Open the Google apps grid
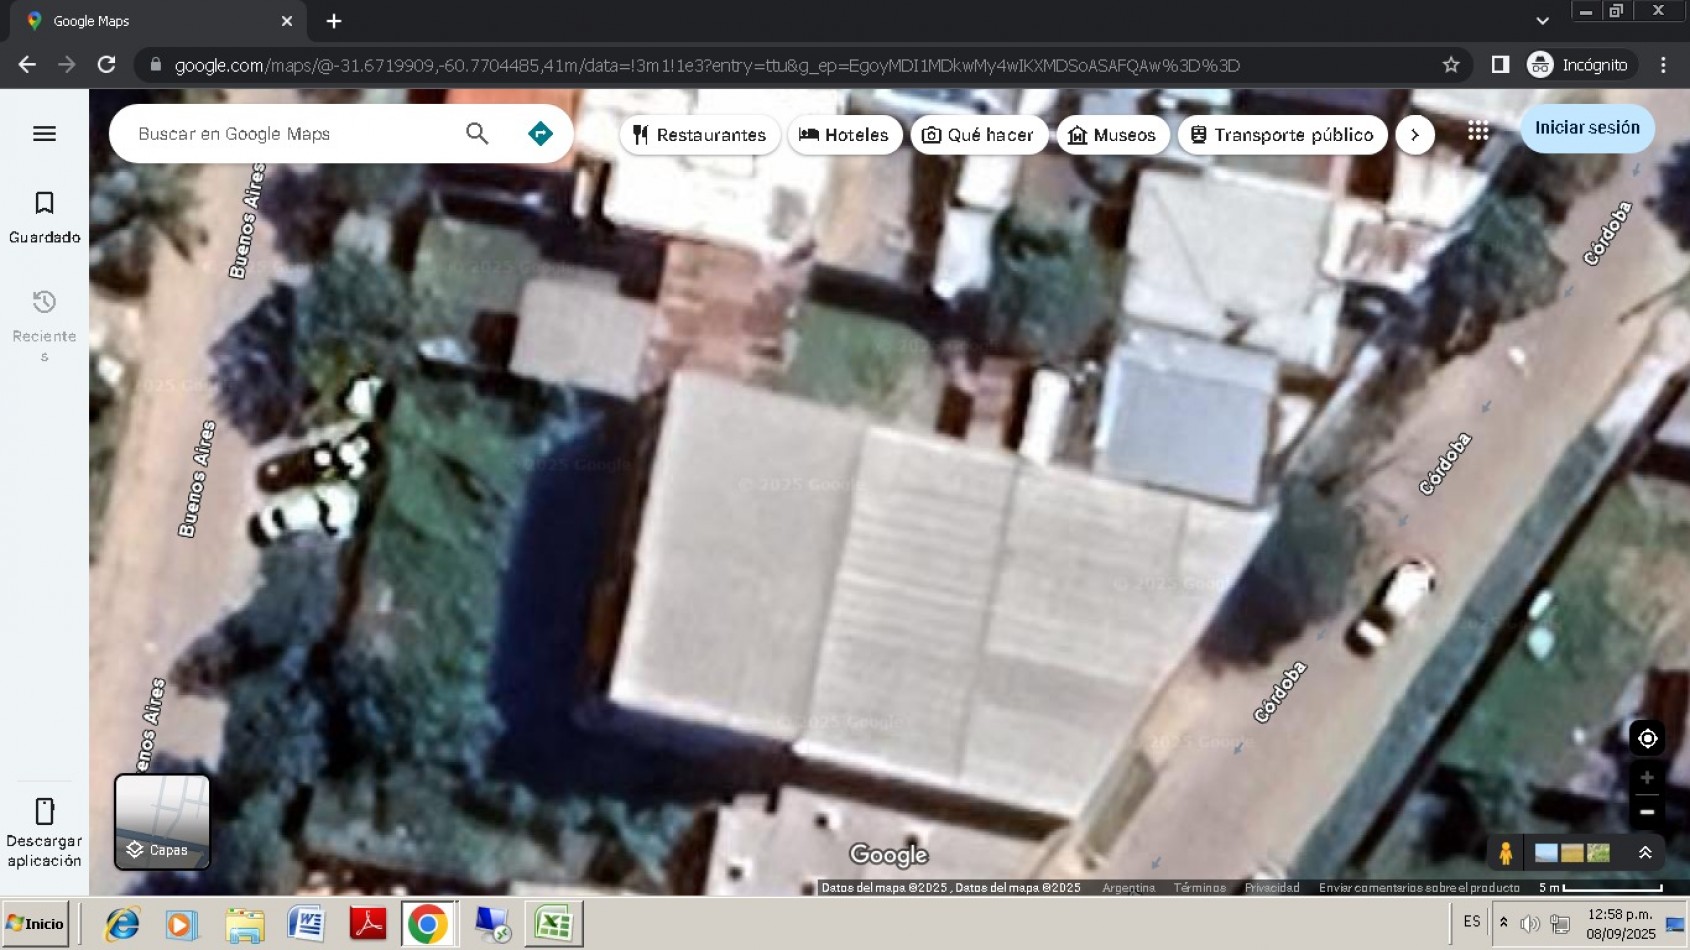This screenshot has height=950, width=1690. [1478, 131]
